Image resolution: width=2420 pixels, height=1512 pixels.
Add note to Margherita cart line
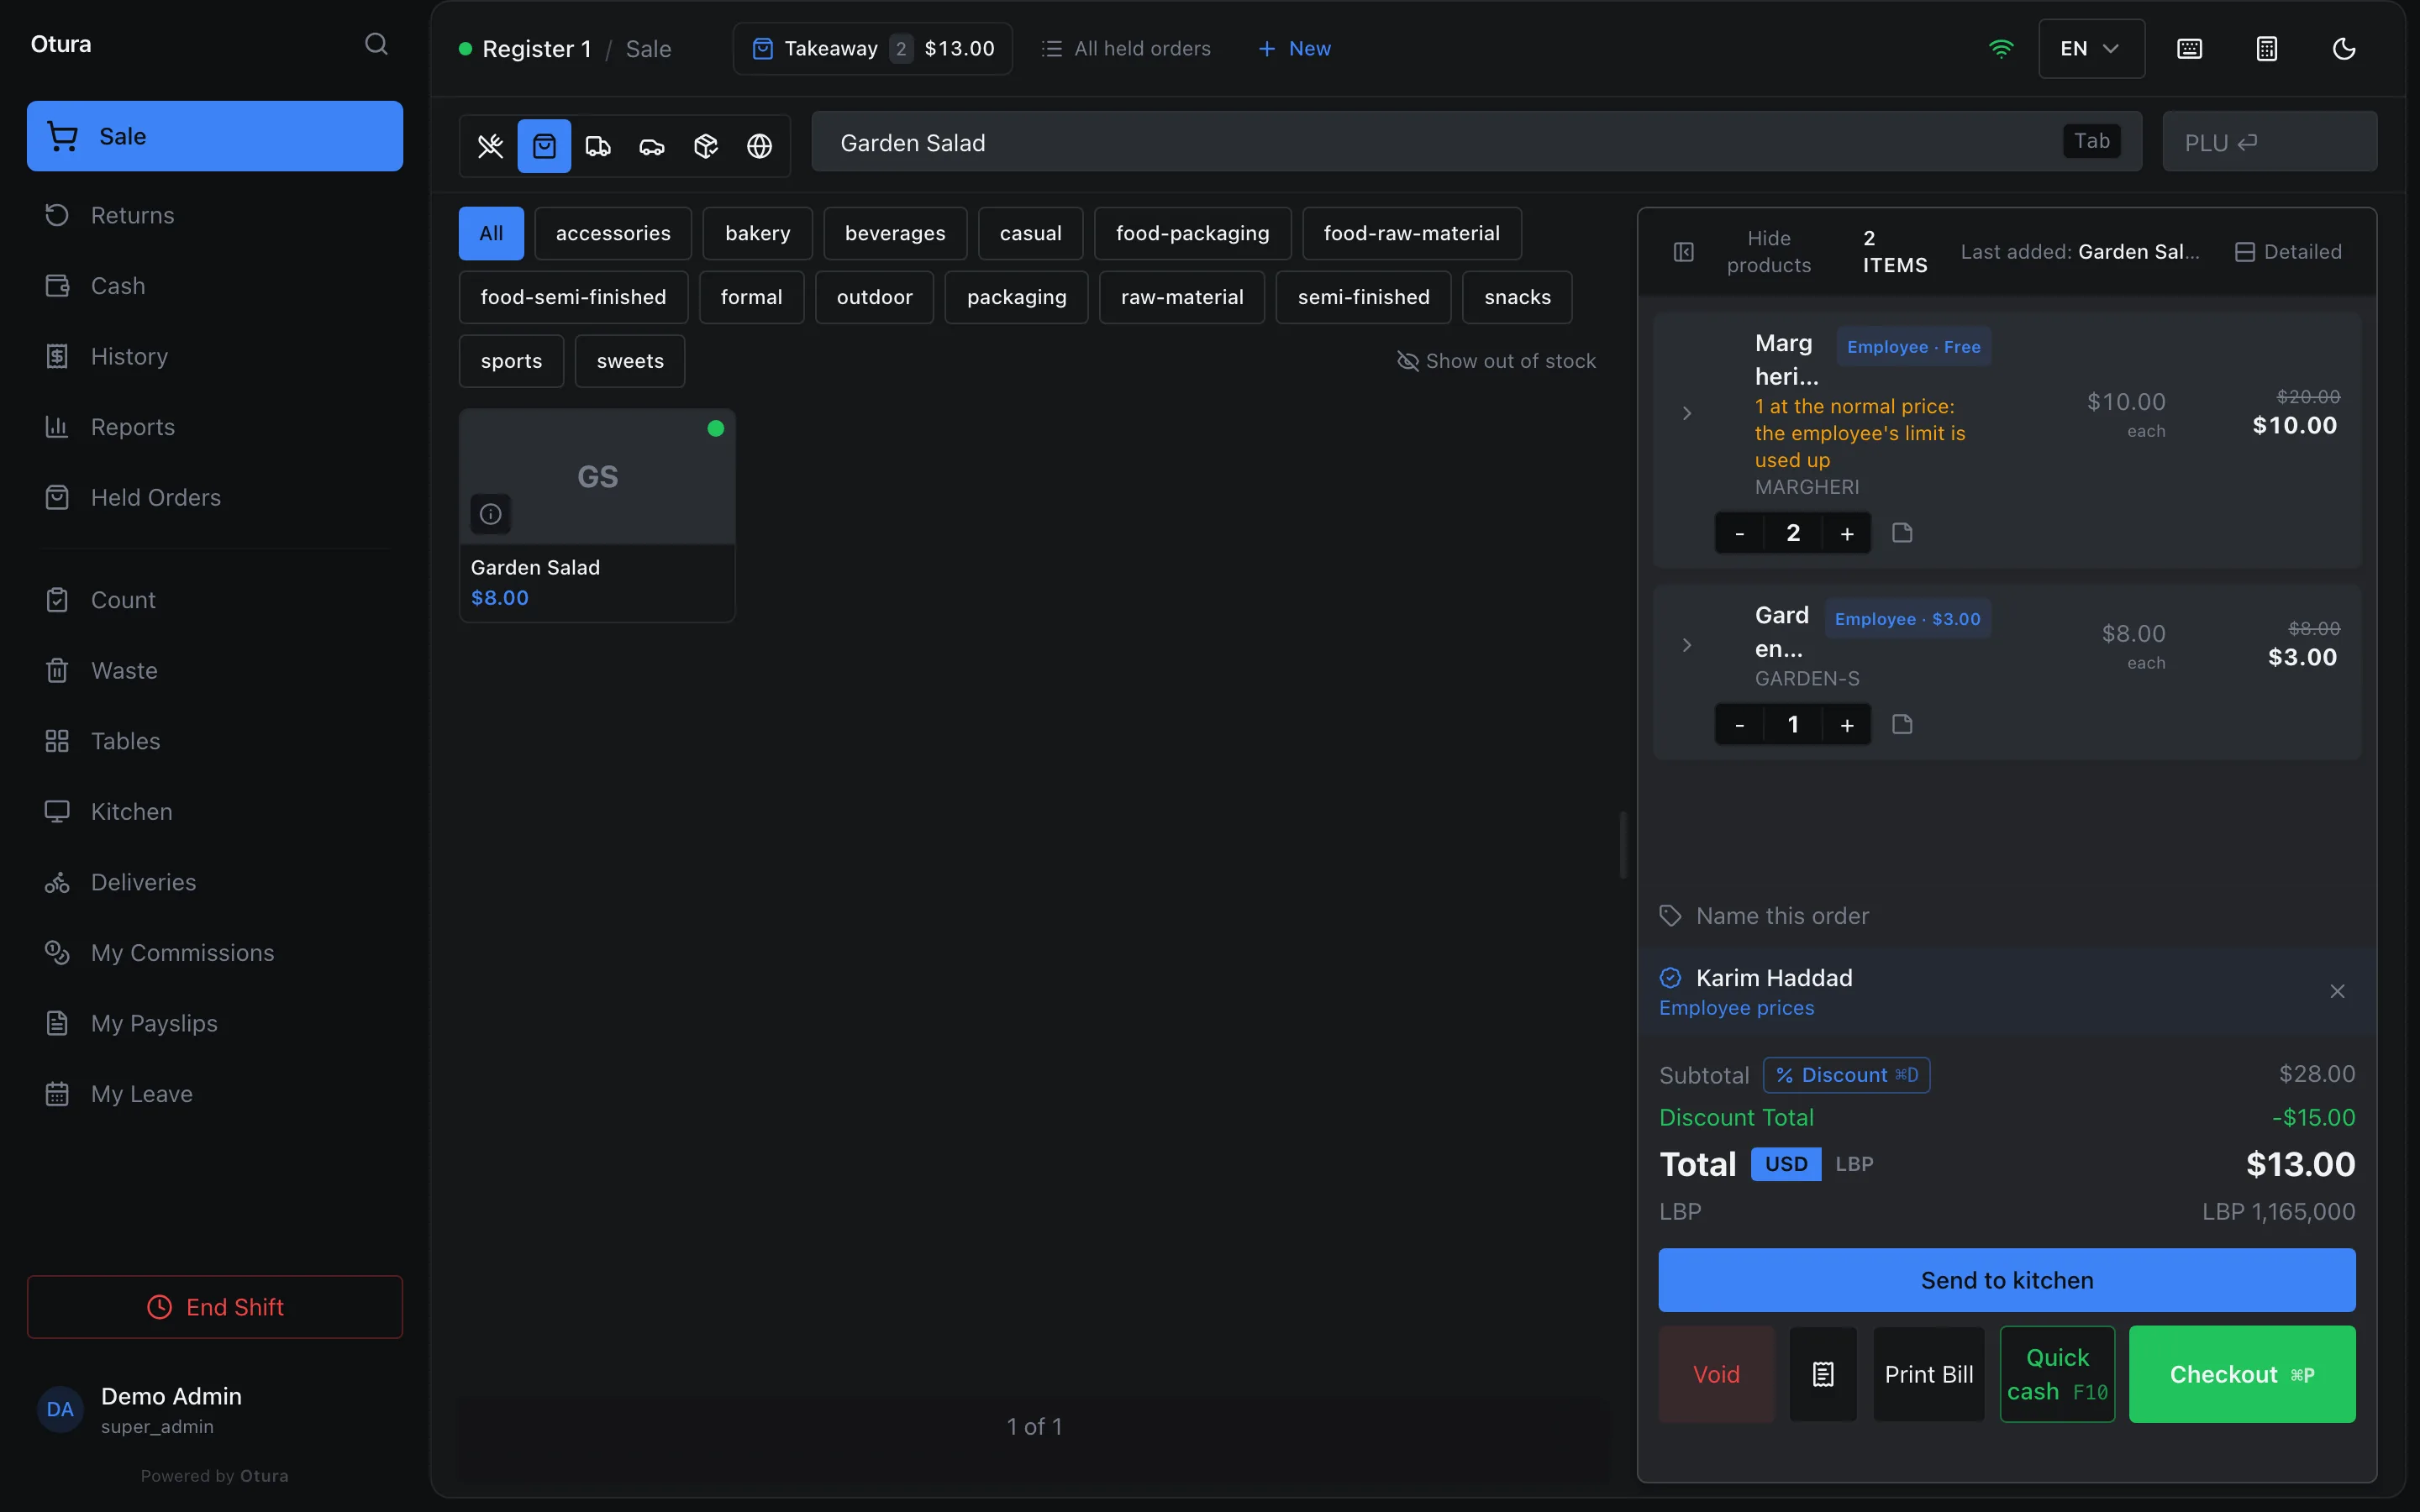click(x=1902, y=533)
